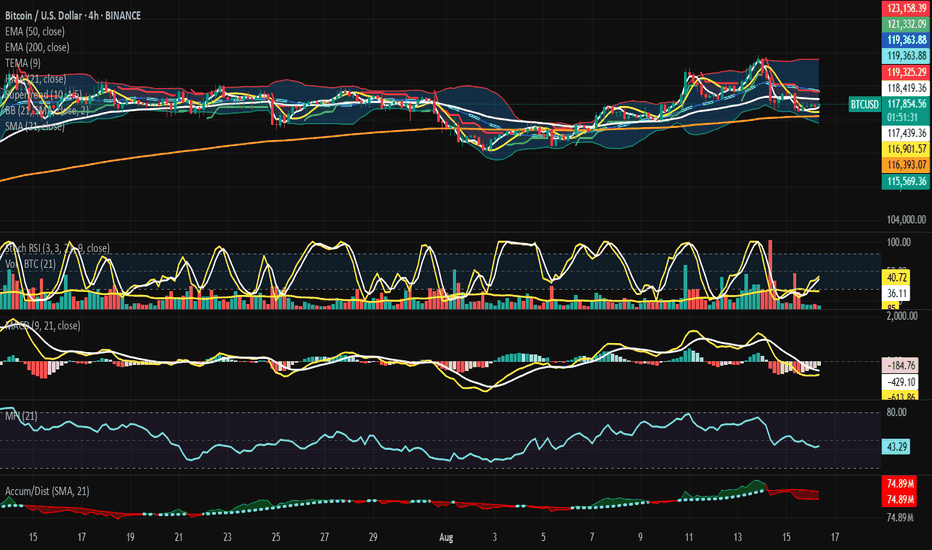
Task: Select the yellow 40.72 Stoch RSI value
Action: (896, 278)
